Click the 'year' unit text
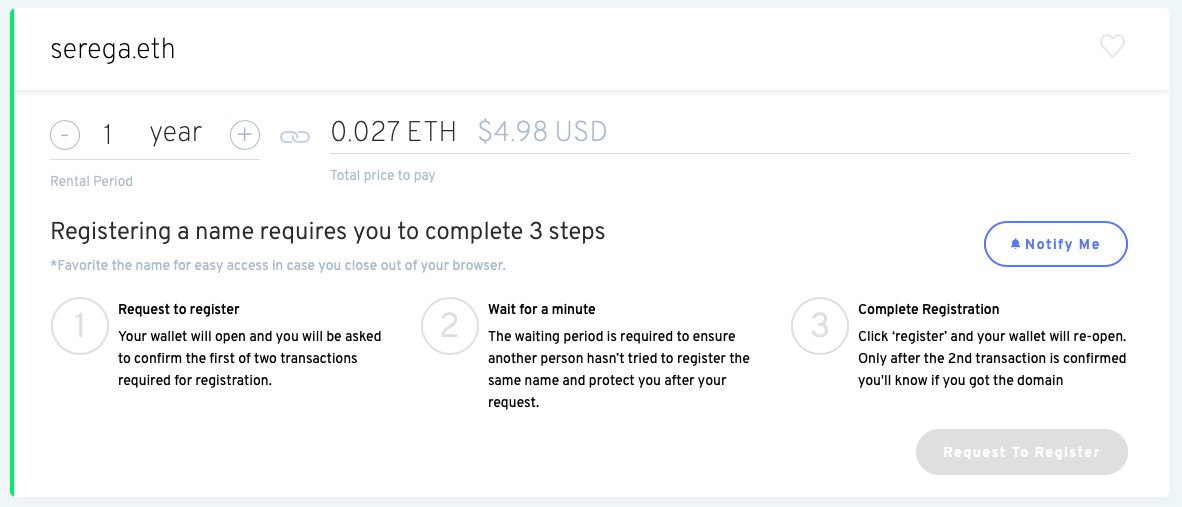1182x507 pixels. click(x=176, y=133)
